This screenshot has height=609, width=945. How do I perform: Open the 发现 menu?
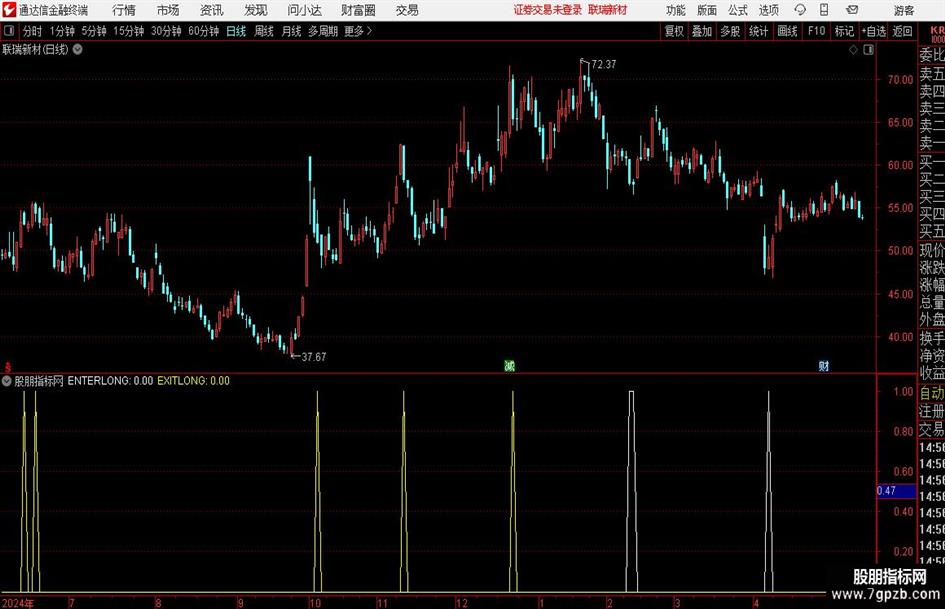click(256, 10)
